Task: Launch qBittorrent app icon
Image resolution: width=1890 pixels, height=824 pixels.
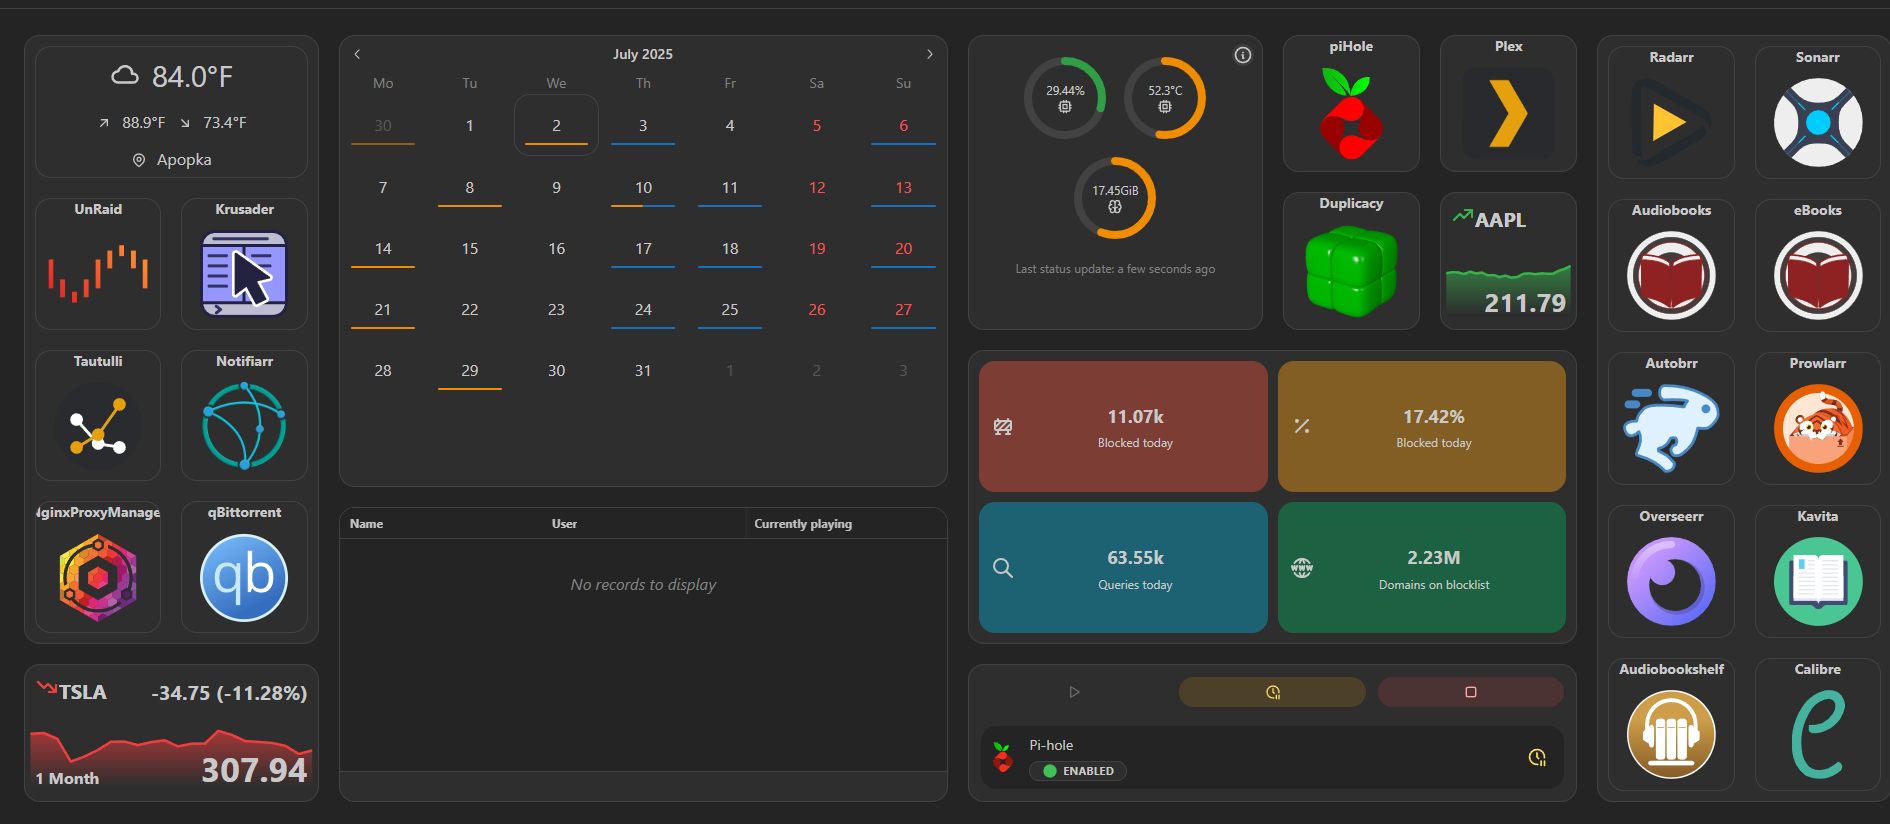Action: [x=244, y=578]
